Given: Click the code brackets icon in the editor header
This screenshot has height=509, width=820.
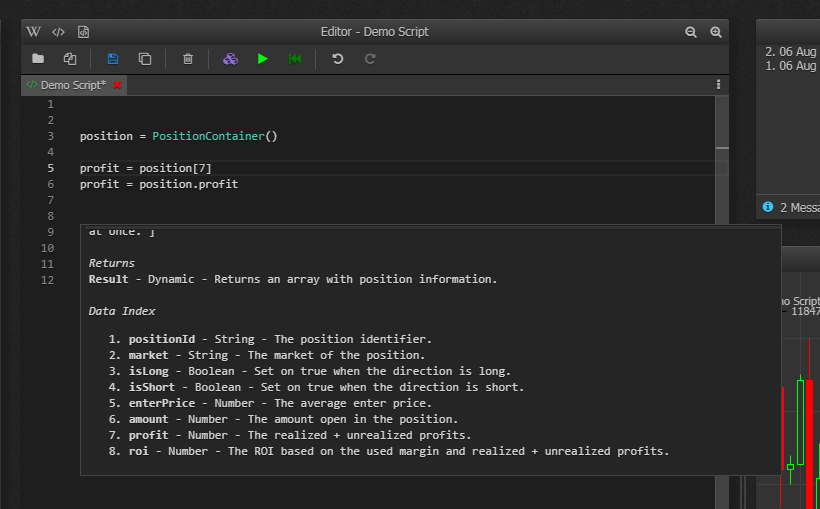Looking at the screenshot, I should point(58,32).
